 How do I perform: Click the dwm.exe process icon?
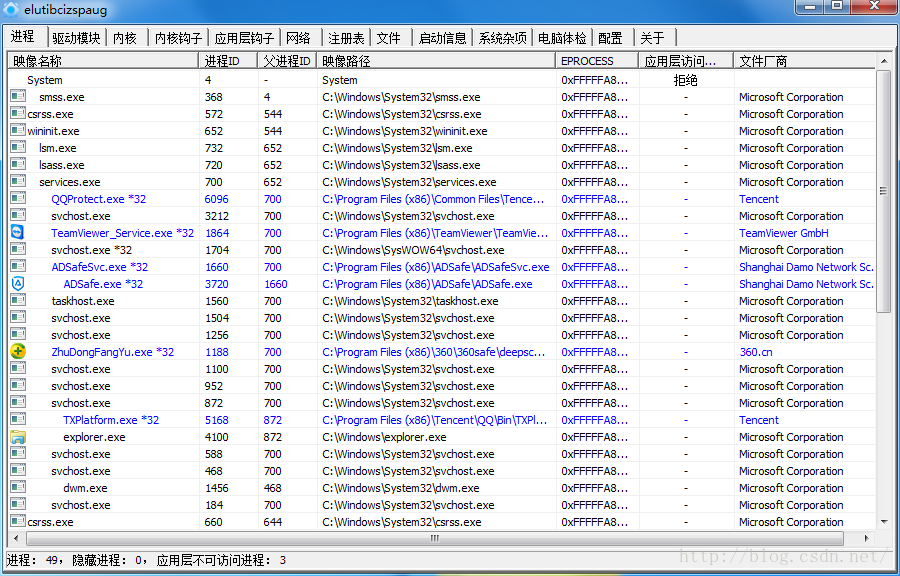(18, 488)
